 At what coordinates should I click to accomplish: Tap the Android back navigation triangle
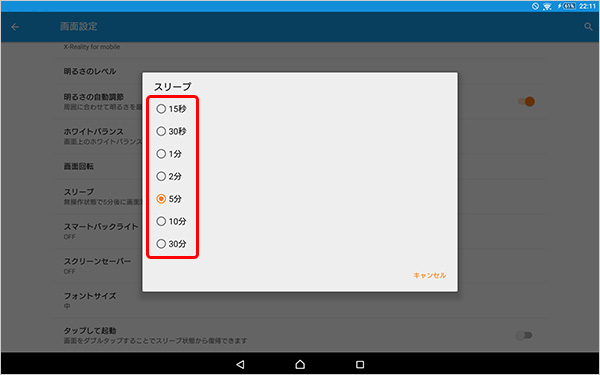coord(240,364)
